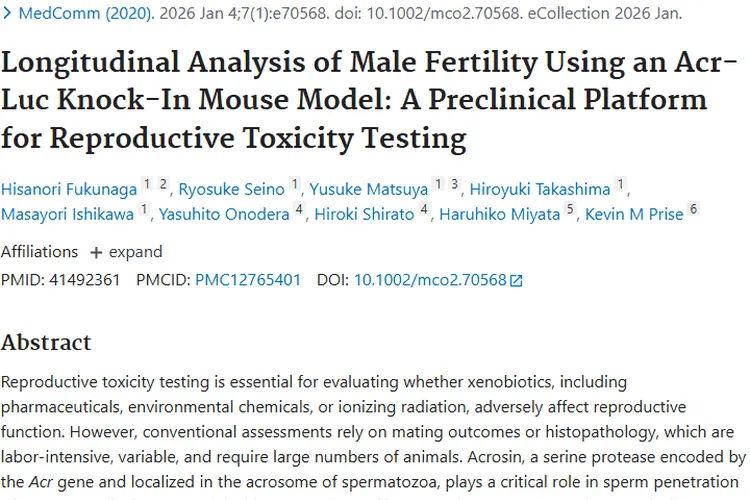This screenshot has height=500, width=750.
Task: Open author Masayori Ishikawa's page
Action: 67,214
